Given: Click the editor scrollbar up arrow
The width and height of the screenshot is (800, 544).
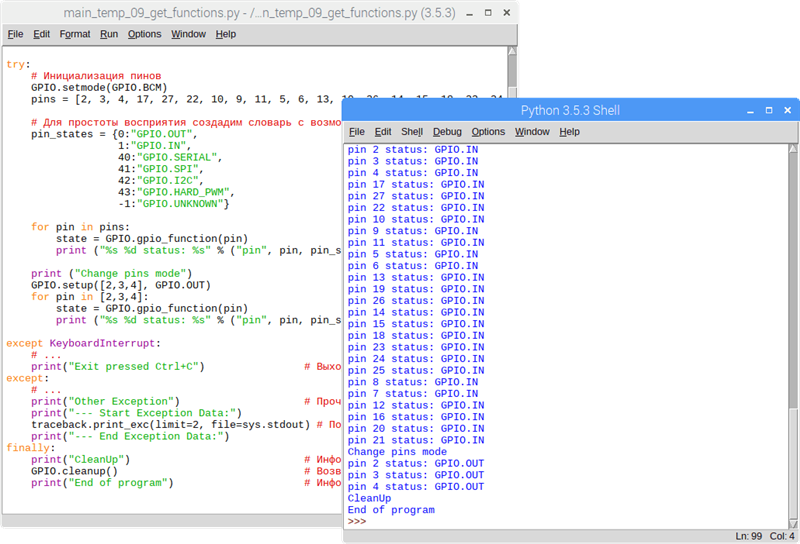Looking at the screenshot, I should [513, 52].
